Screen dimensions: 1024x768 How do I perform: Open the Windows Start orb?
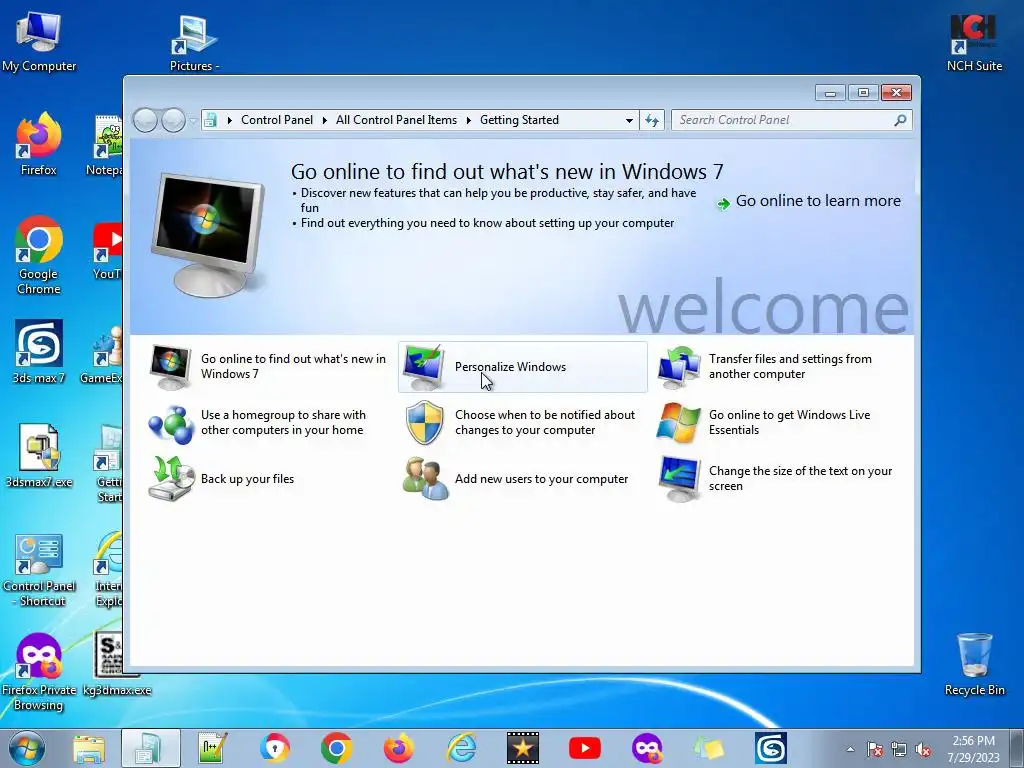[27, 748]
